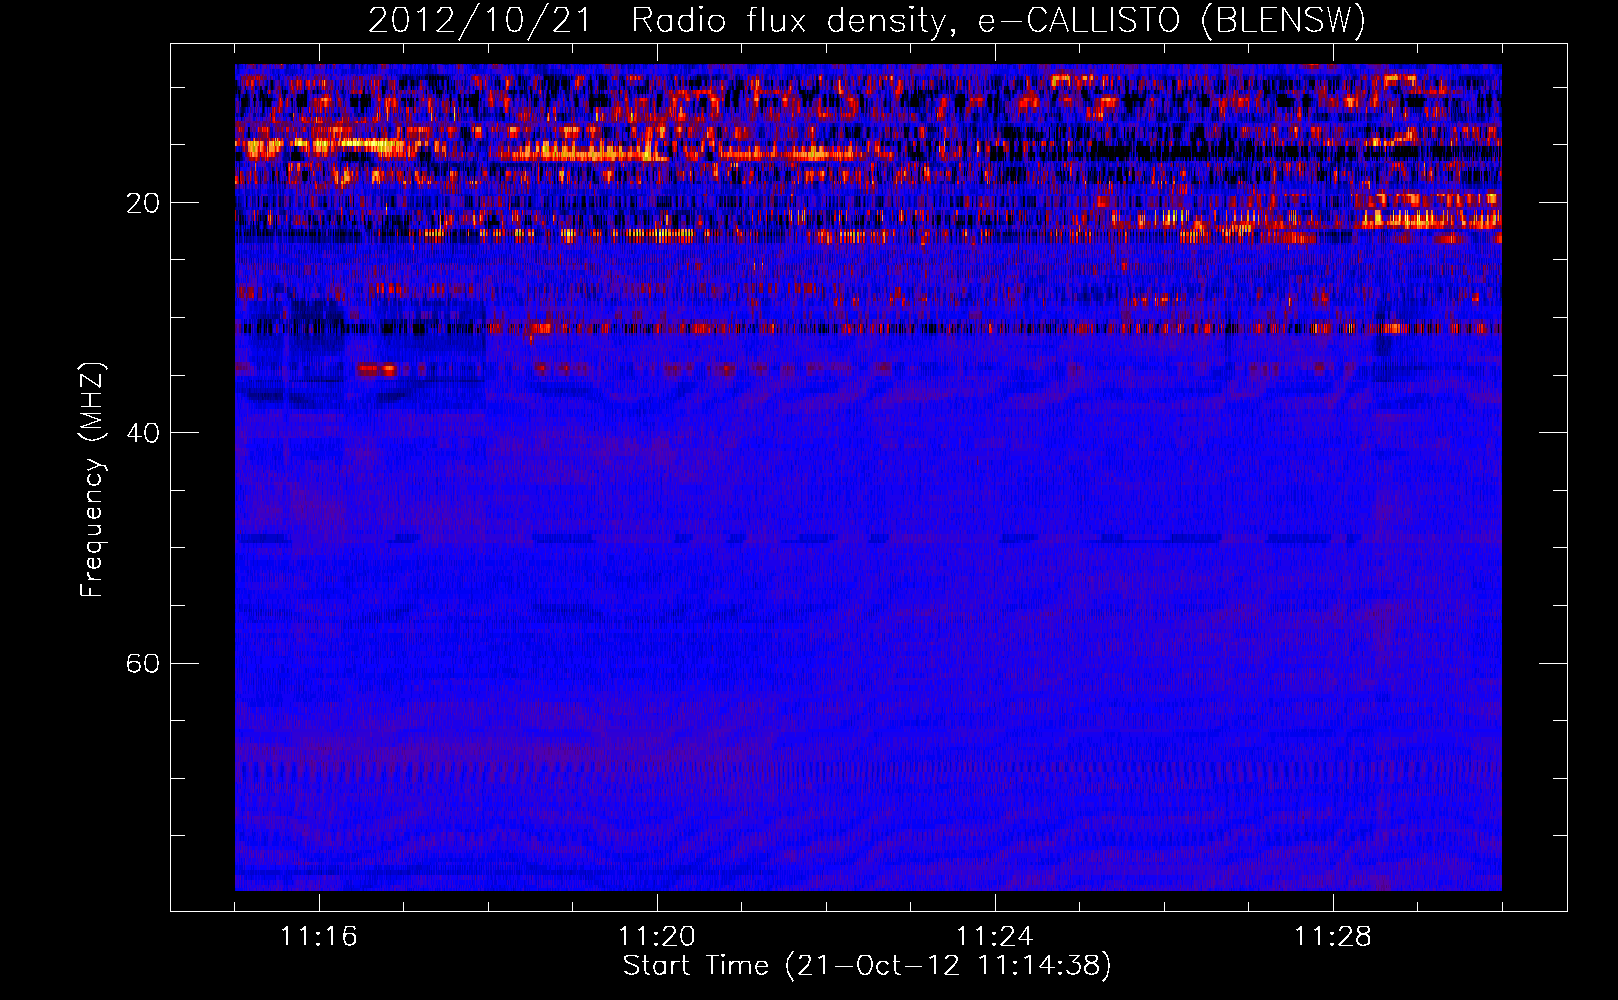Click the 'Frequency (MHZ)' y-axis label
The height and width of the screenshot is (1000, 1618).
pyautogui.click(x=92, y=480)
